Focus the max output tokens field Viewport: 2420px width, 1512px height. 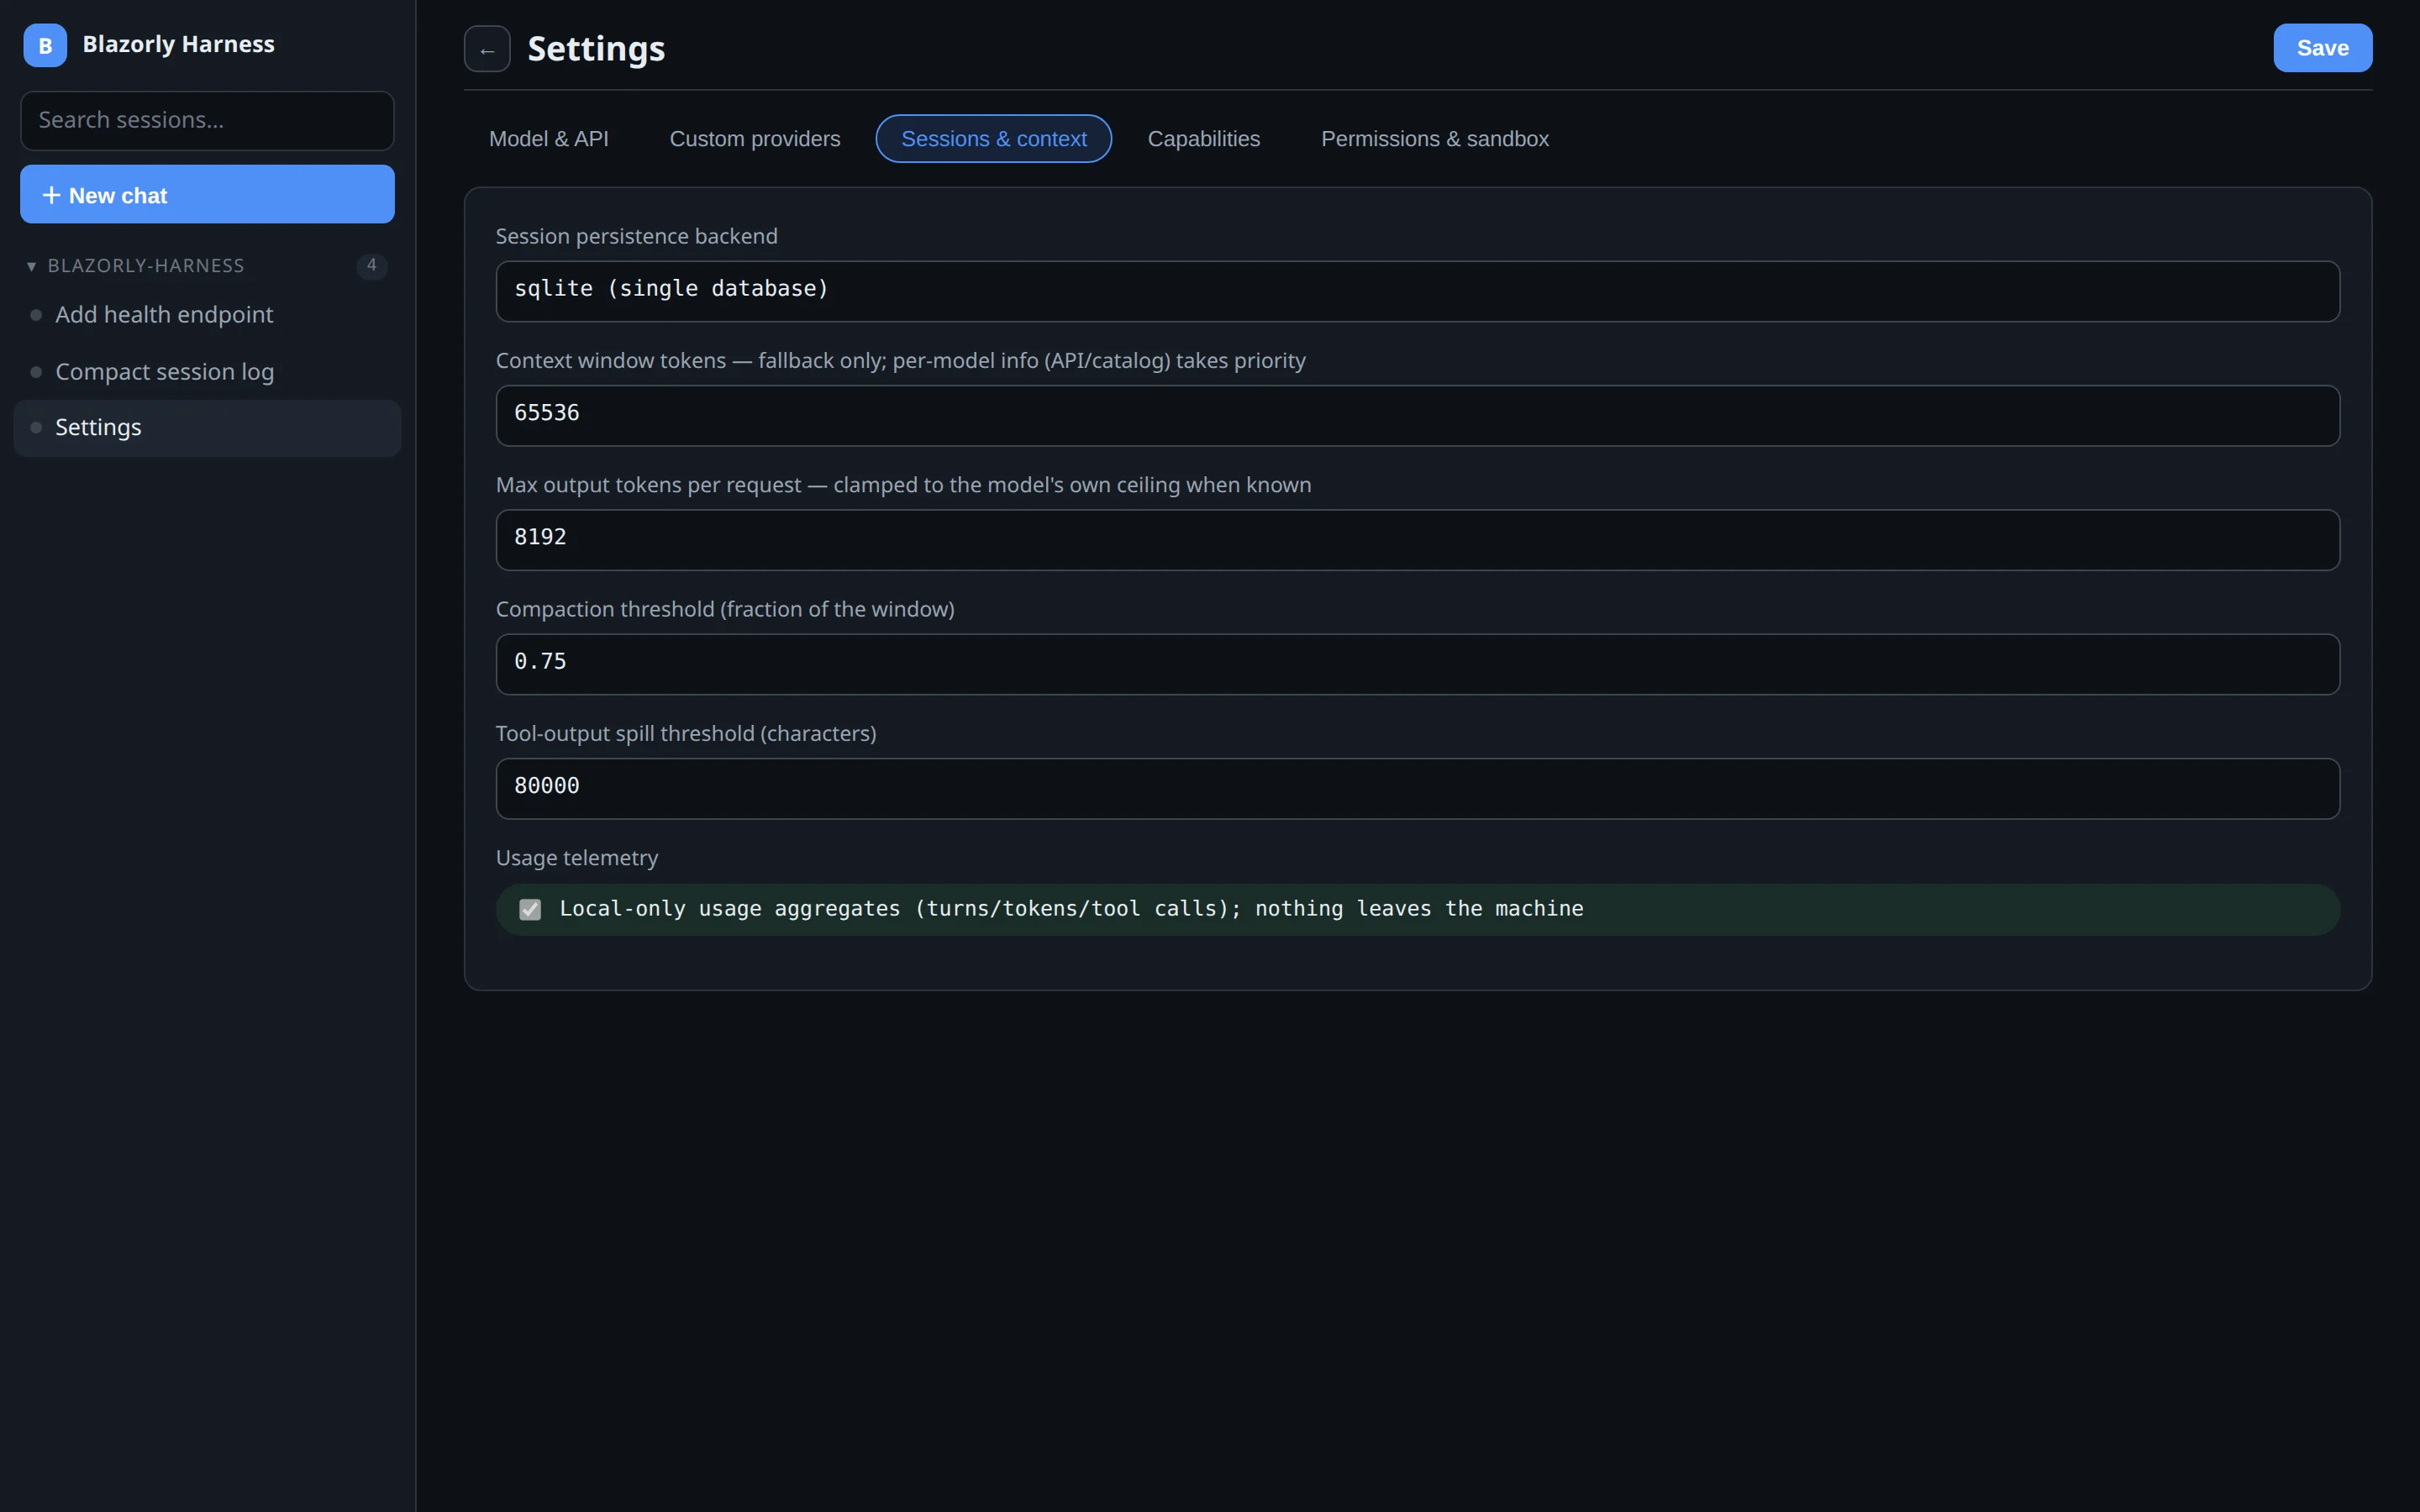click(x=1417, y=540)
